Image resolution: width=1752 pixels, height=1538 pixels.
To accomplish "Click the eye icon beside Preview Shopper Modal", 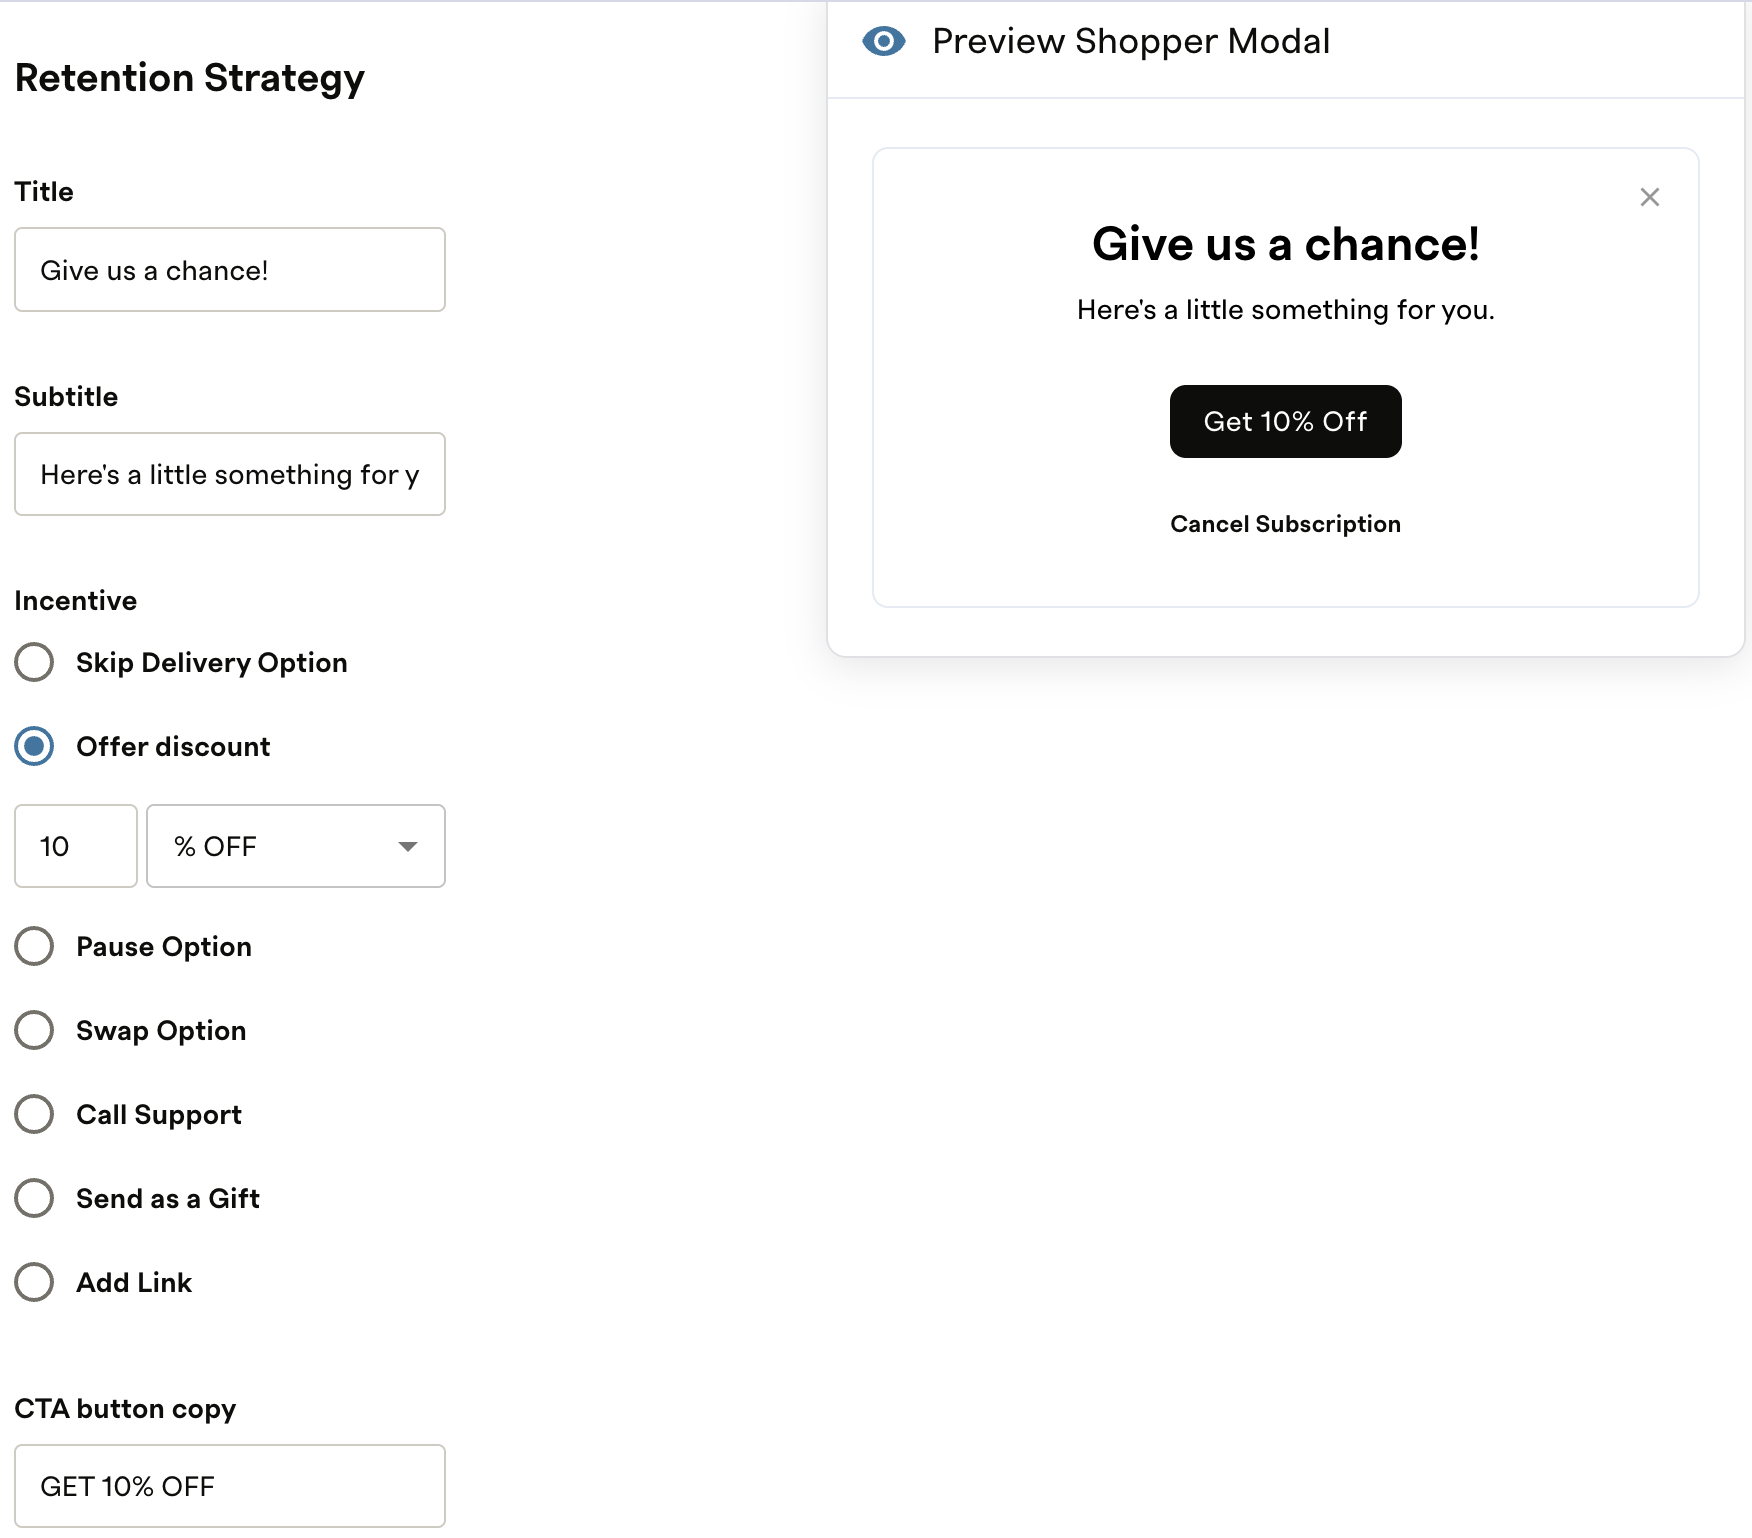I will coord(884,41).
